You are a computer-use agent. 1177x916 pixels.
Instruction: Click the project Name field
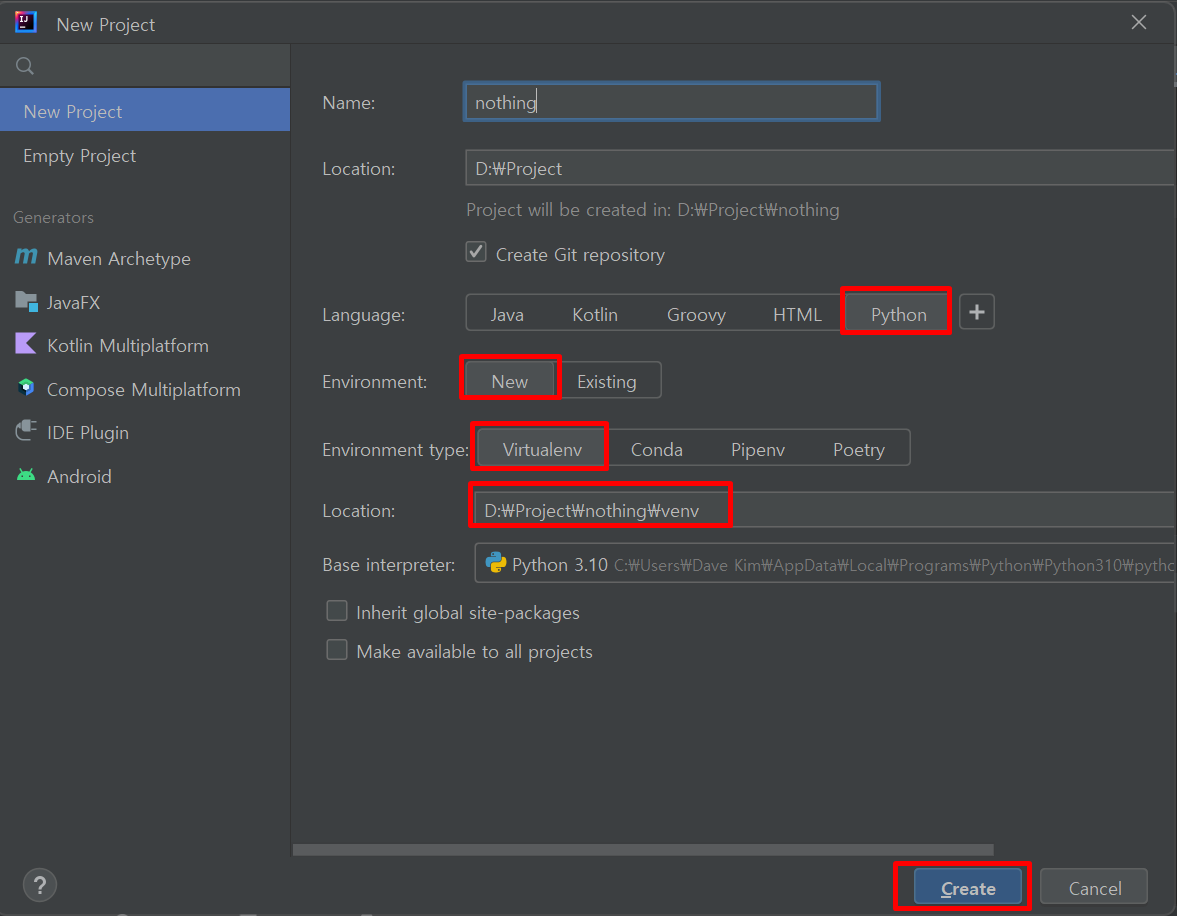(x=671, y=101)
